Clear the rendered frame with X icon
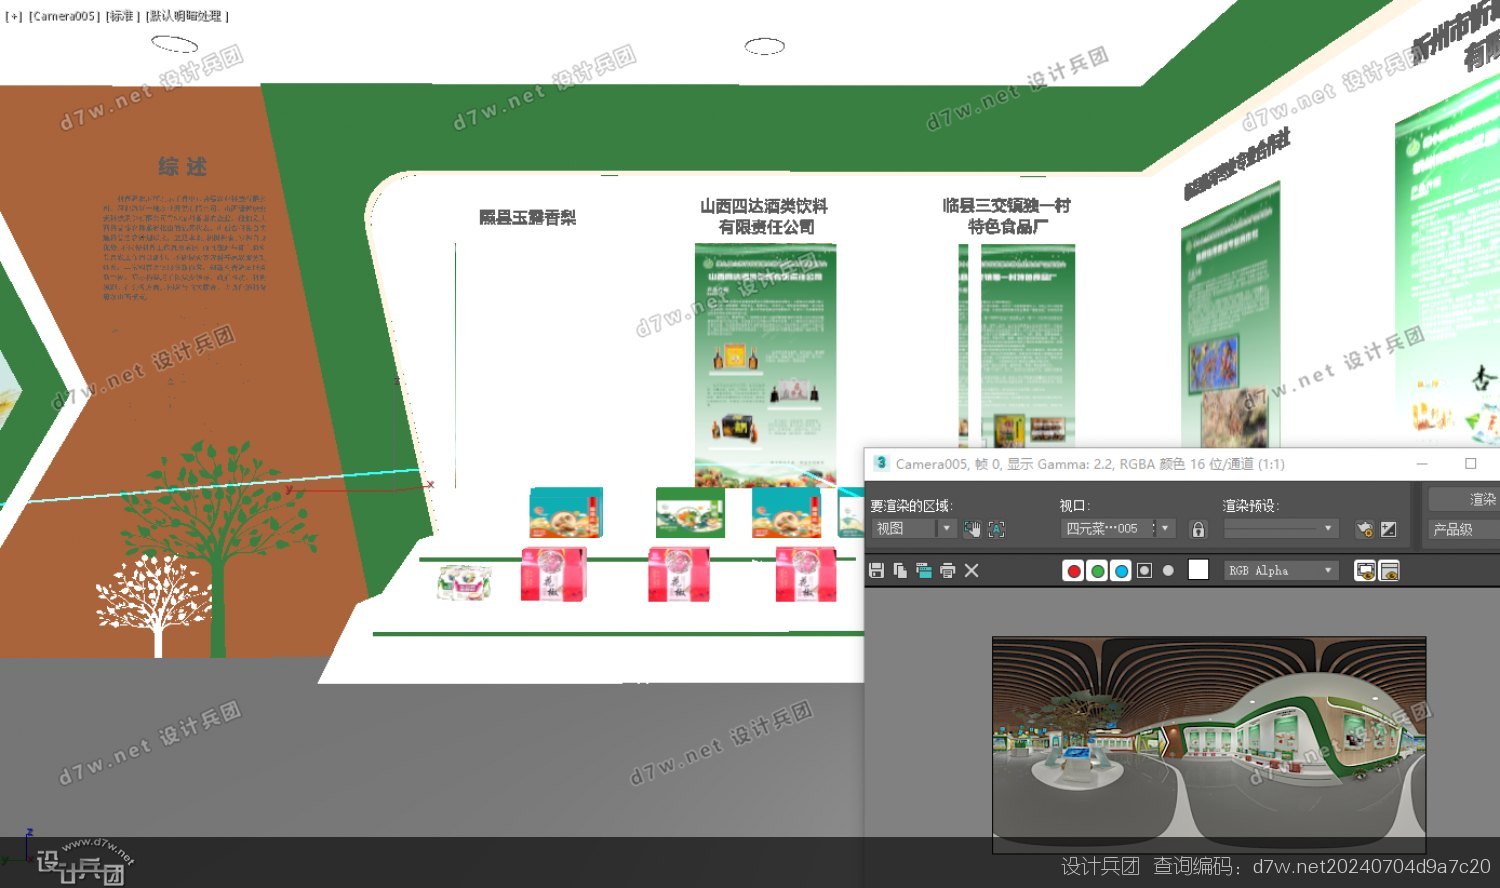The image size is (1500, 888). (971, 570)
